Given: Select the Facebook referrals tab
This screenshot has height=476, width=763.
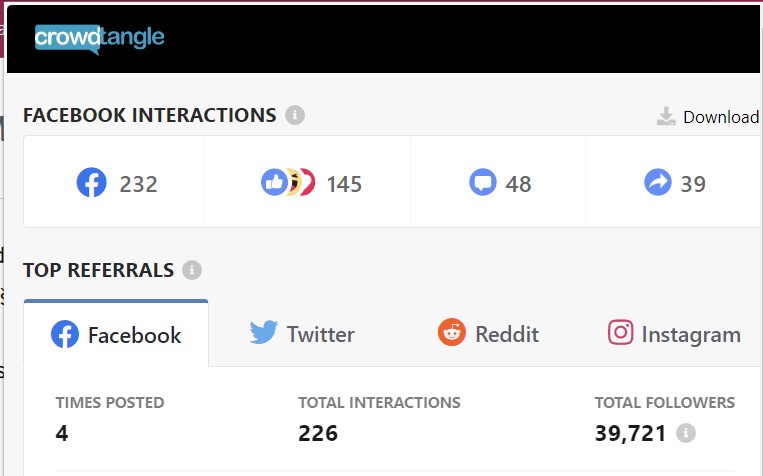Looking at the screenshot, I should pos(116,333).
